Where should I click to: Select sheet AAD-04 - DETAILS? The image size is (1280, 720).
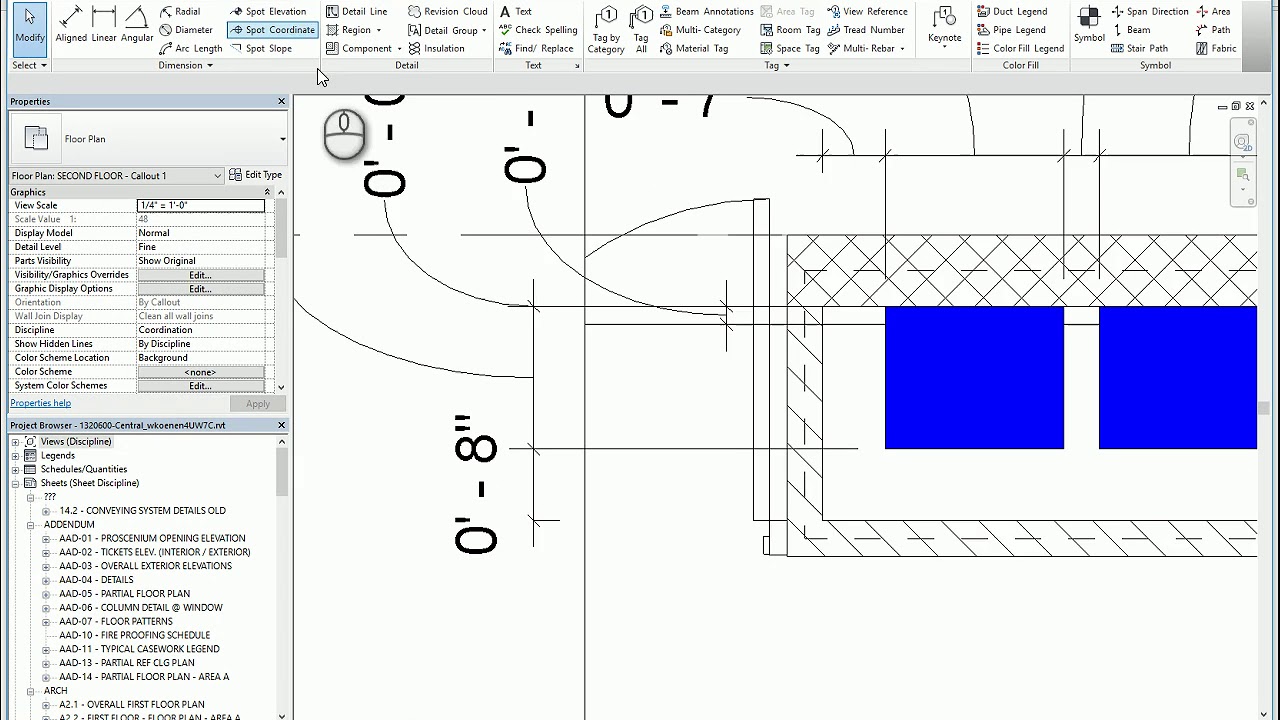click(x=96, y=580)
